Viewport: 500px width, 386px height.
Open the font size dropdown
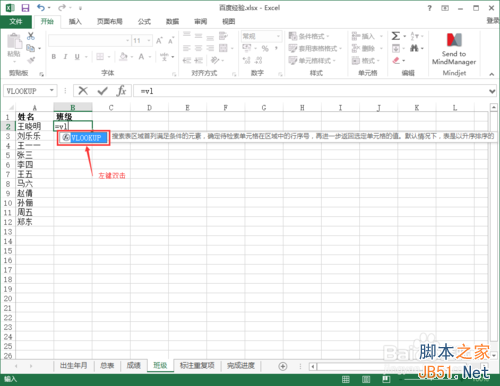tap(149, 41)
